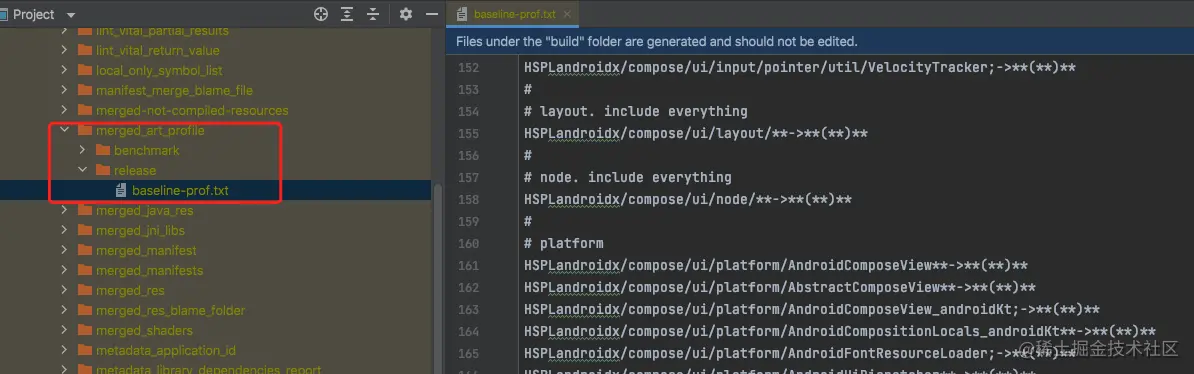Viewport: 1194px width, 374px height.
Task: Expand the merged_manifests folder
Action: (x=65, y=270)
